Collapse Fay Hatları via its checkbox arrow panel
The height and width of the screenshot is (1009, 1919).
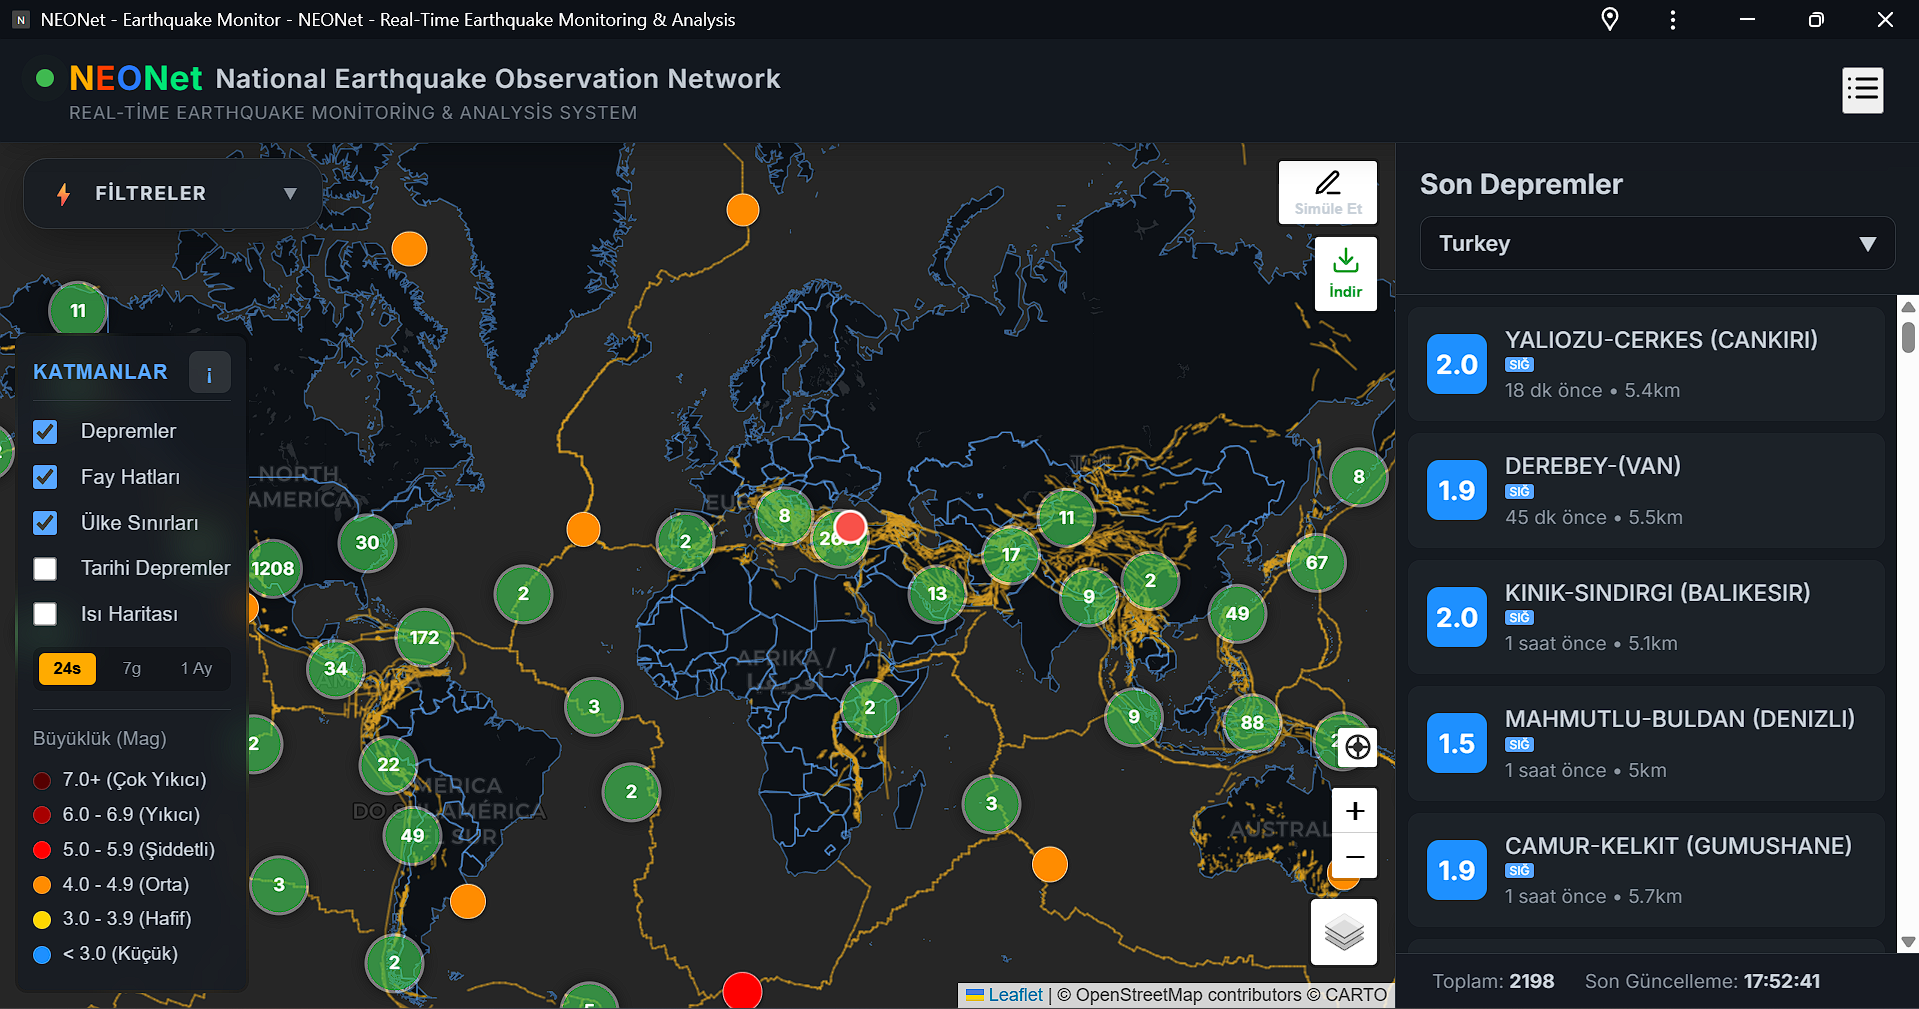tap(45, 477)
